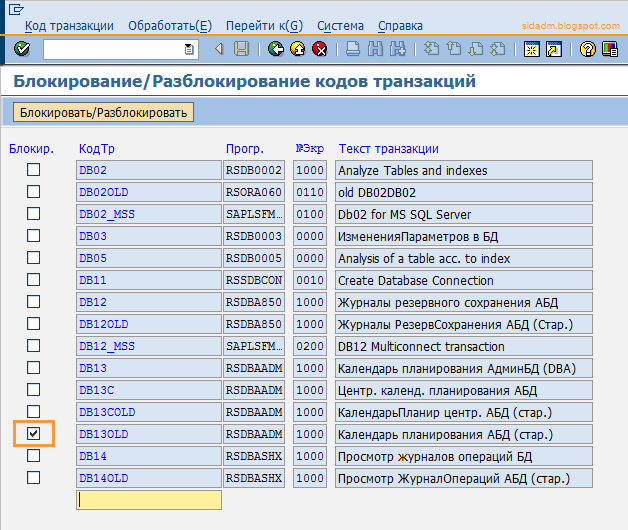Click the Текст транзакции column header
Viewport: 628px width, 530px height.
(x=388, y=149)
